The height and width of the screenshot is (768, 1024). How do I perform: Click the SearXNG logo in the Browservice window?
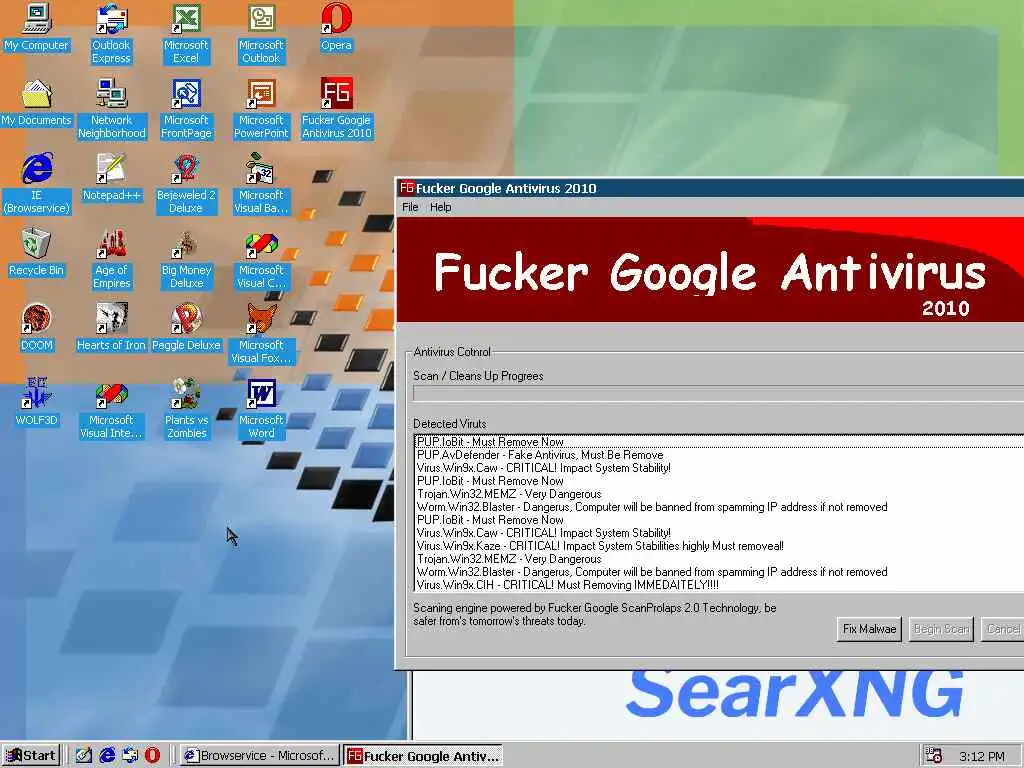pyautogui.click(x=795, y=694)
